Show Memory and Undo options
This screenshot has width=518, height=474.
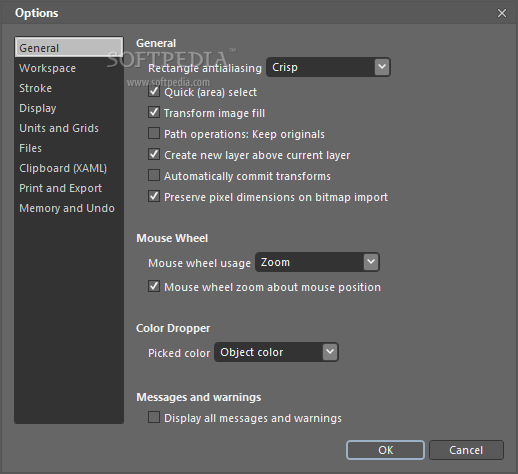pos(69,208)
